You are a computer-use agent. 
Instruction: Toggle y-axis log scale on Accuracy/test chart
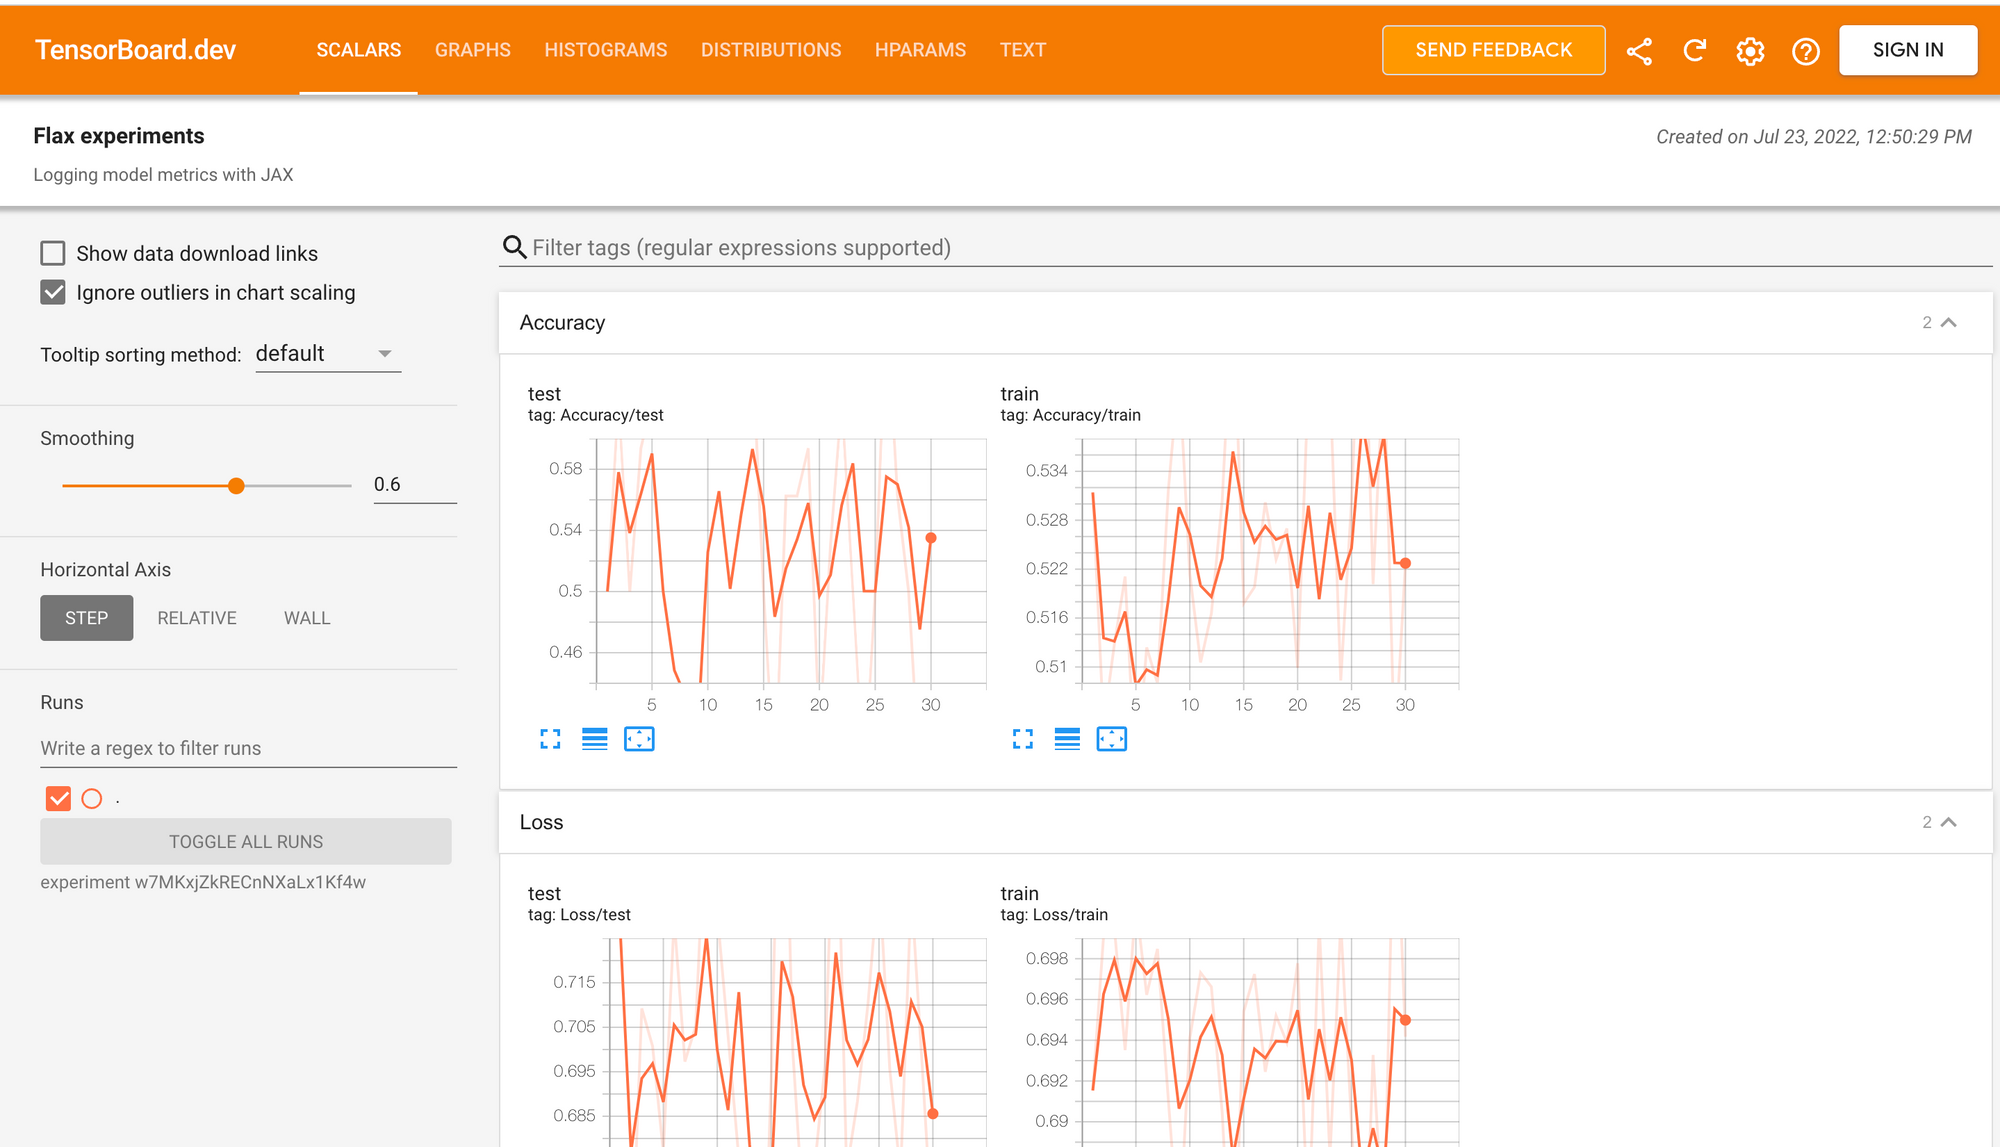click(595, 739)
